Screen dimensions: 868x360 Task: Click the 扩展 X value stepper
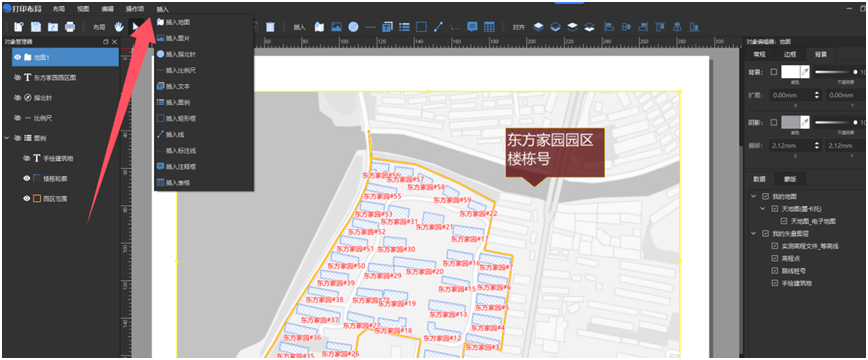(x=817, y=95)
